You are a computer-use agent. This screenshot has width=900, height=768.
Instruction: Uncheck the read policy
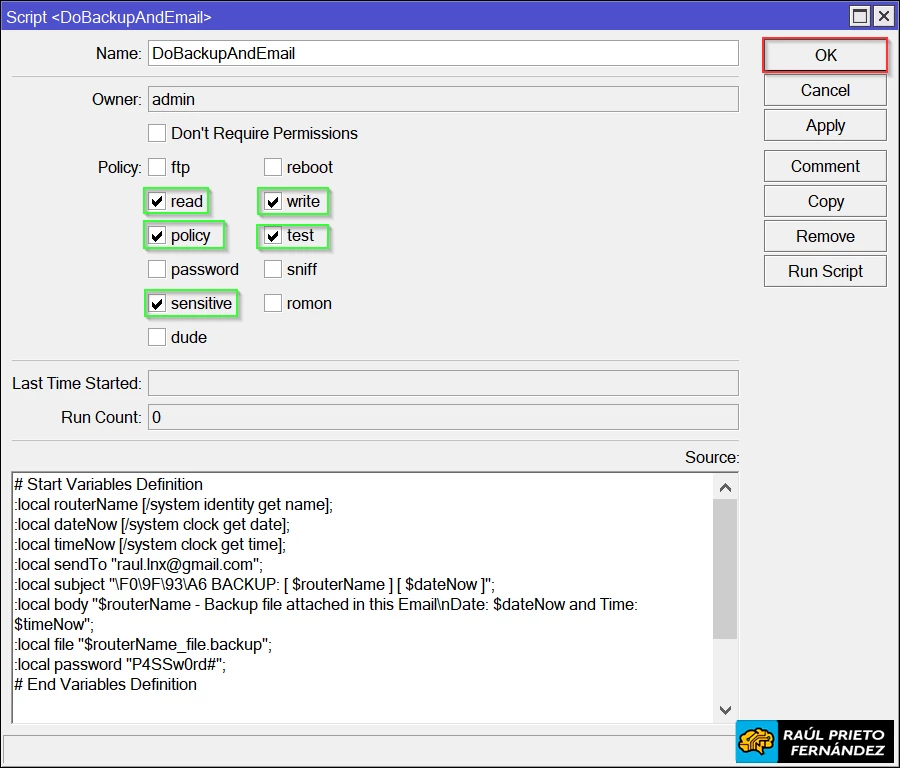pos(157,201)
